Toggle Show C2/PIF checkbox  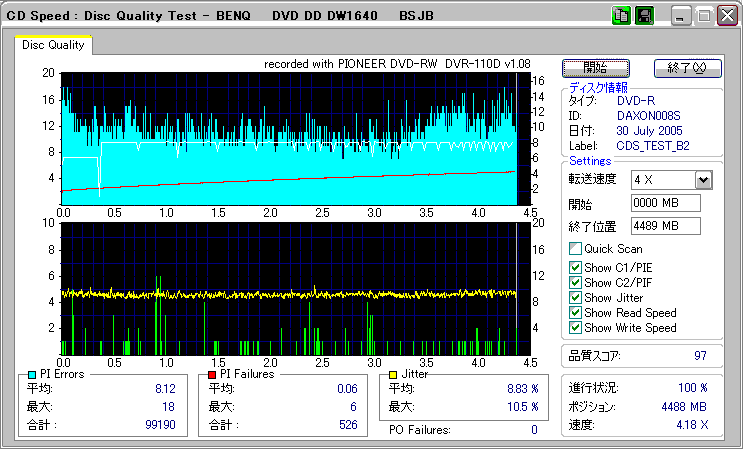(575, 282)
